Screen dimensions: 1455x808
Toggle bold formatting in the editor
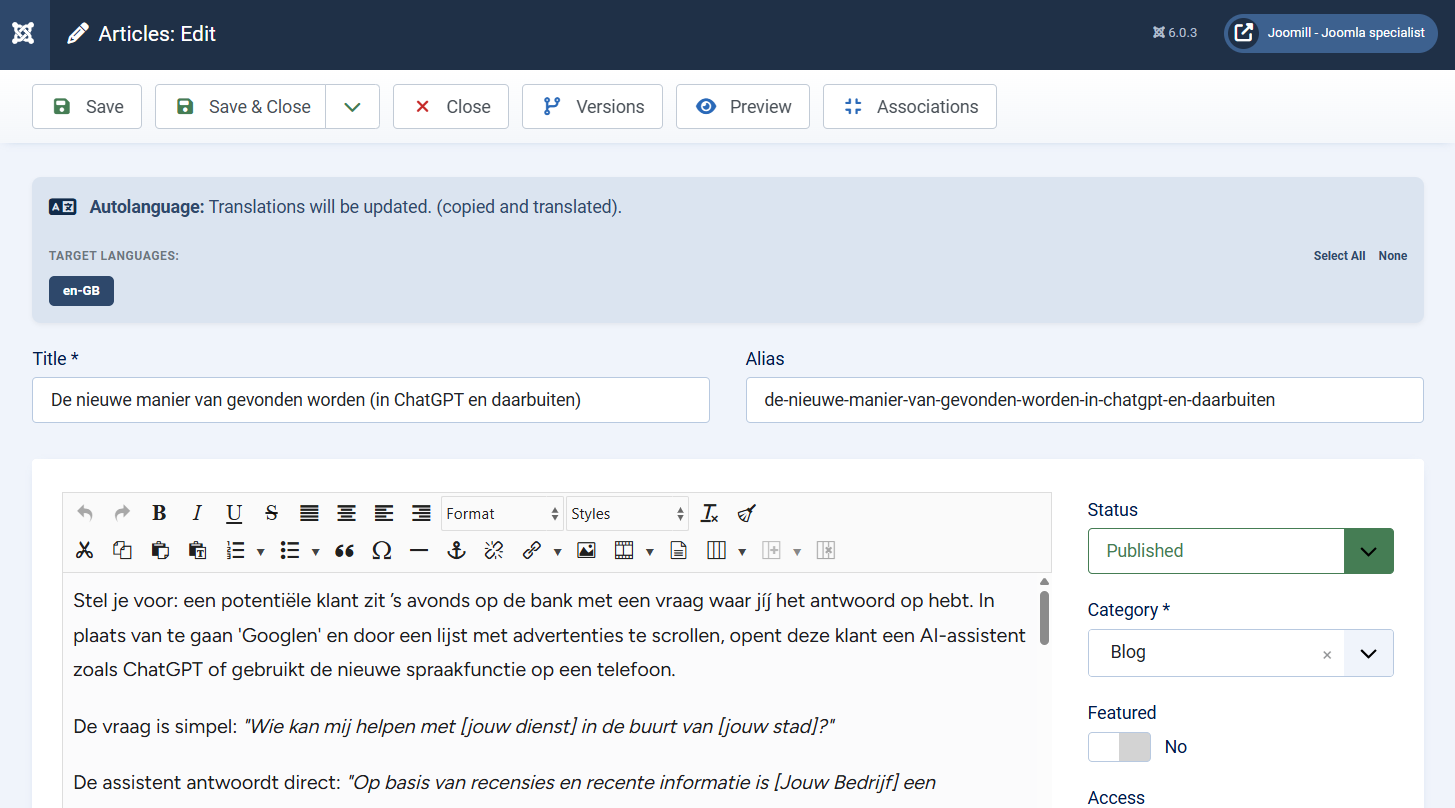click(159, 514)
